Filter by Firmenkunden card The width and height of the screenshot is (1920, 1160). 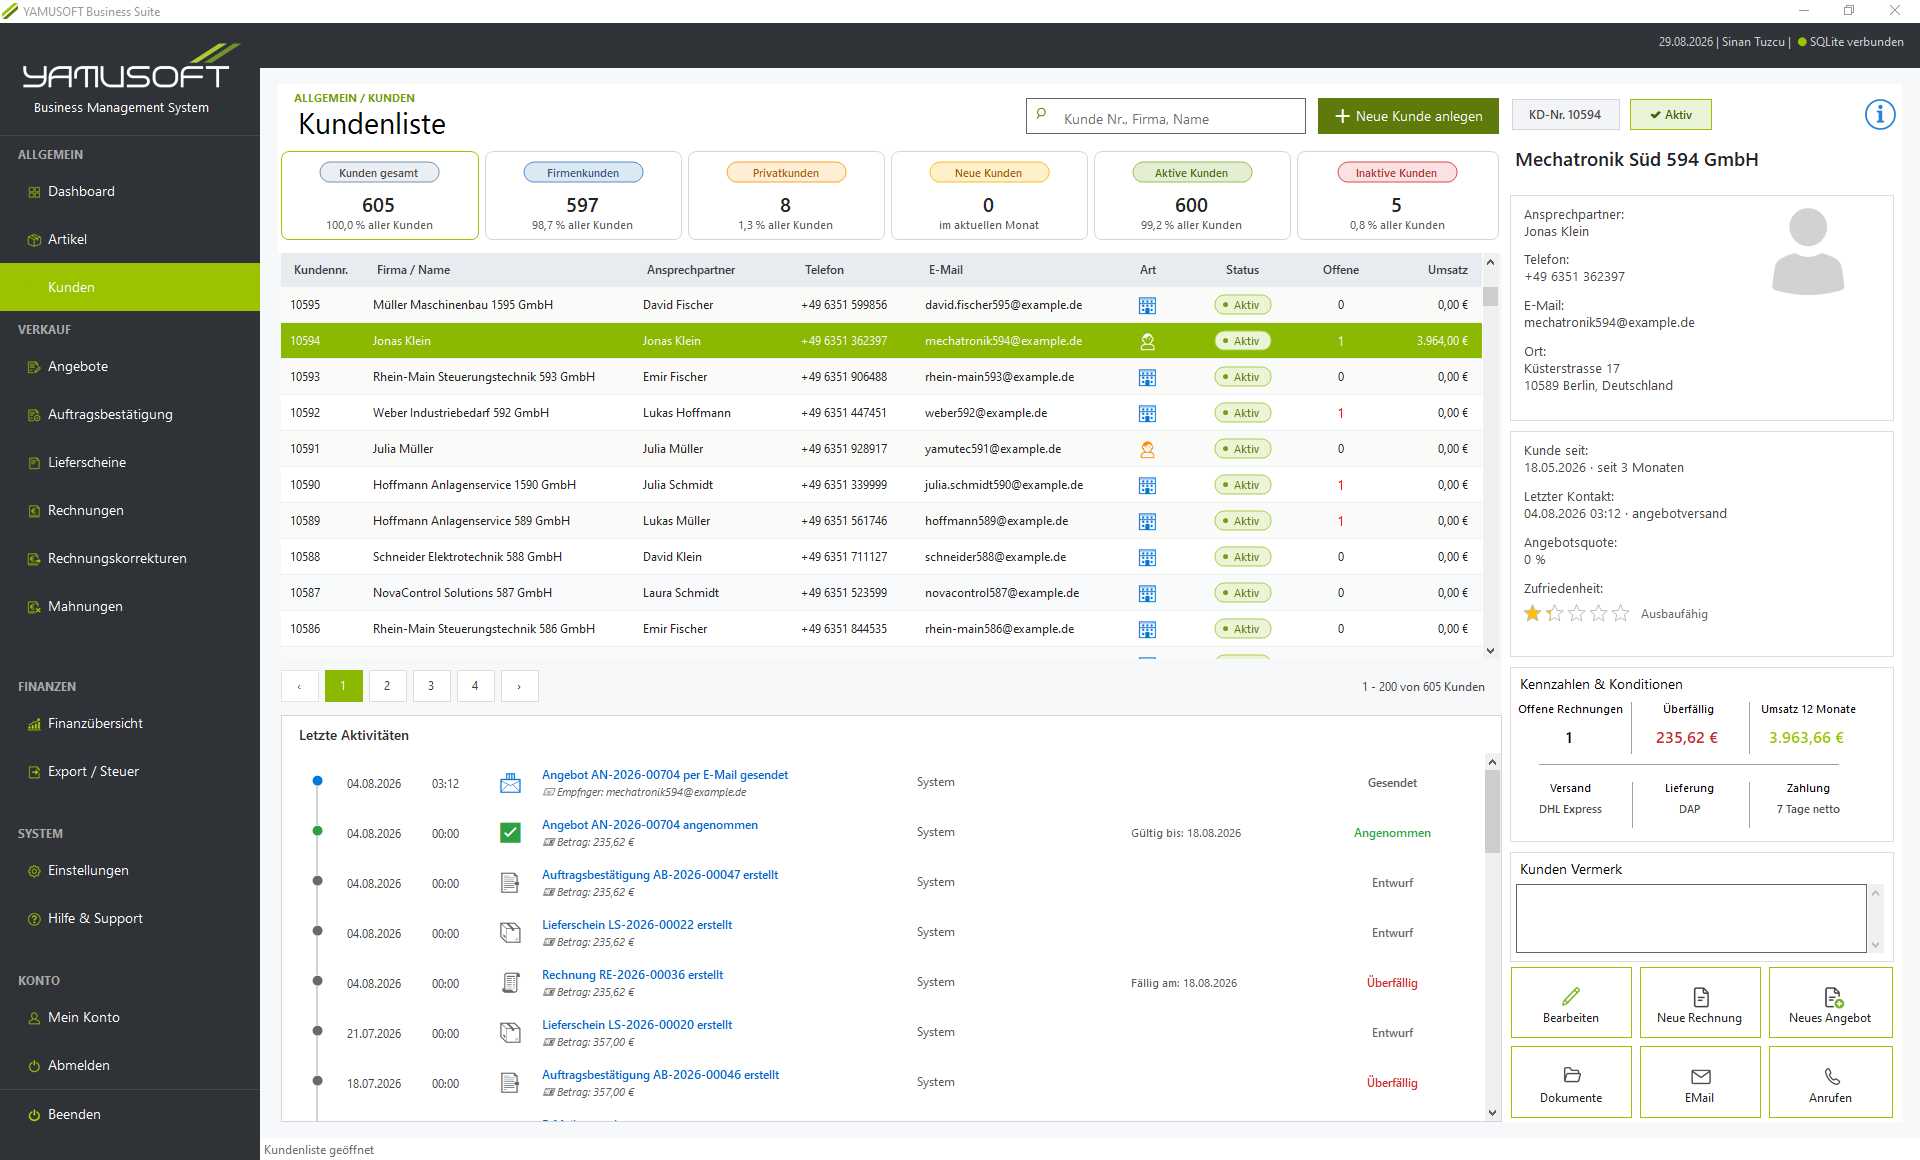point(583,195)
